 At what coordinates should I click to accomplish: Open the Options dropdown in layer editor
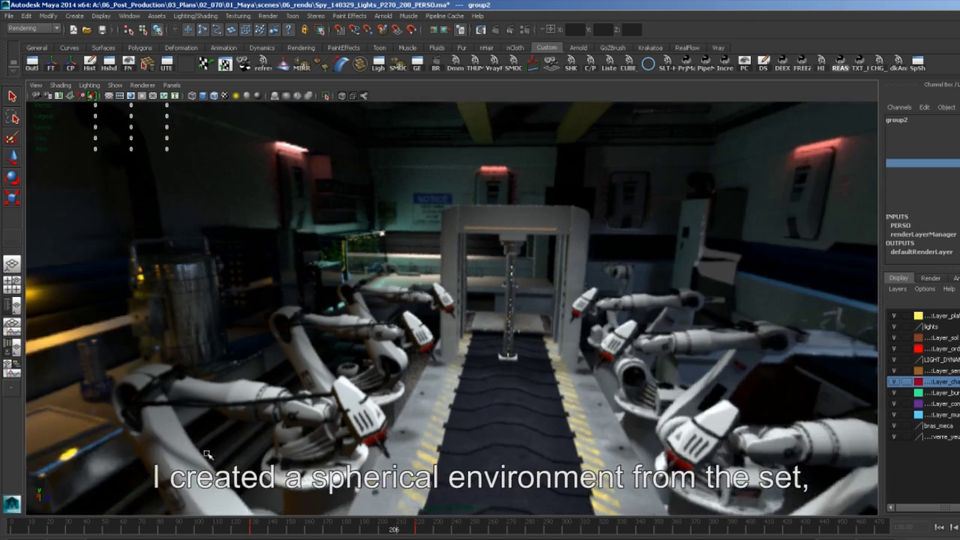point(924,289)
